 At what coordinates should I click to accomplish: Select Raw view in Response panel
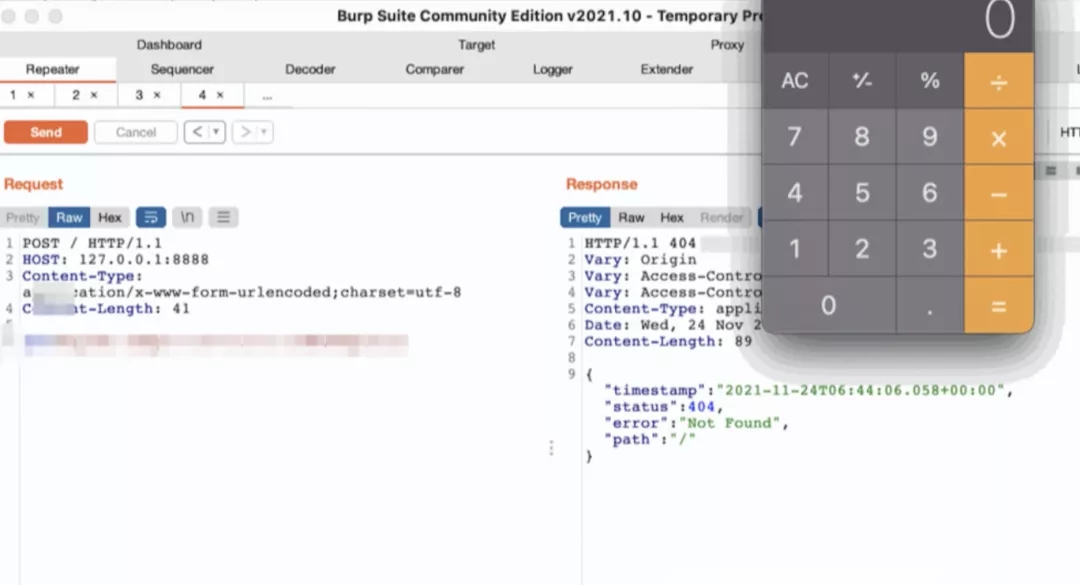pos(631,217)
